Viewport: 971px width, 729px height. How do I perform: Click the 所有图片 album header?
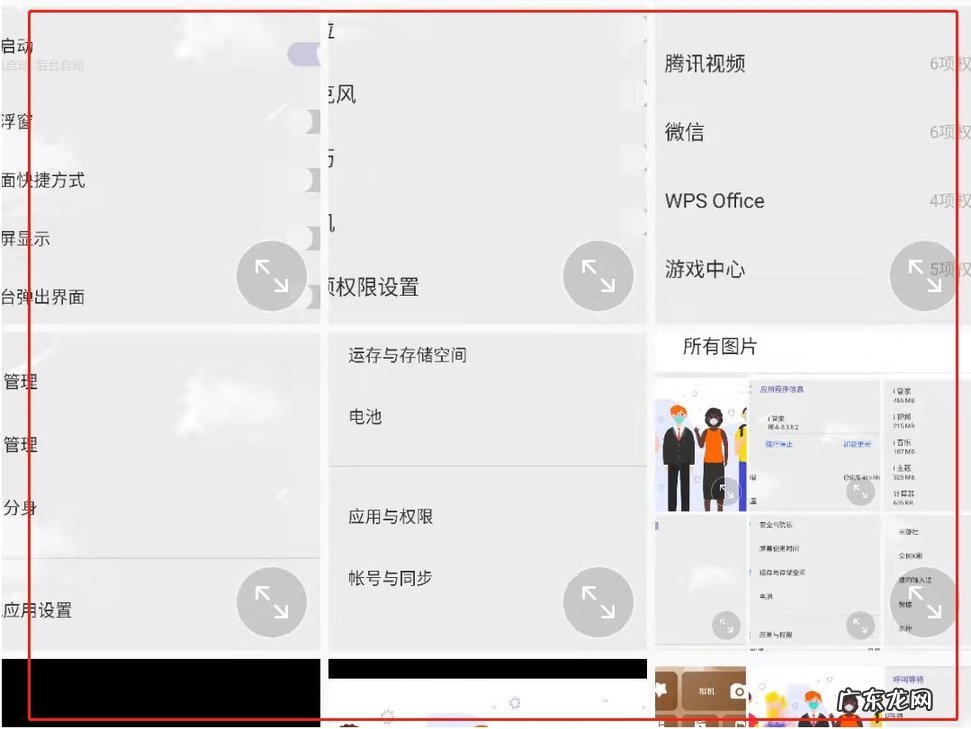(720, 347)
